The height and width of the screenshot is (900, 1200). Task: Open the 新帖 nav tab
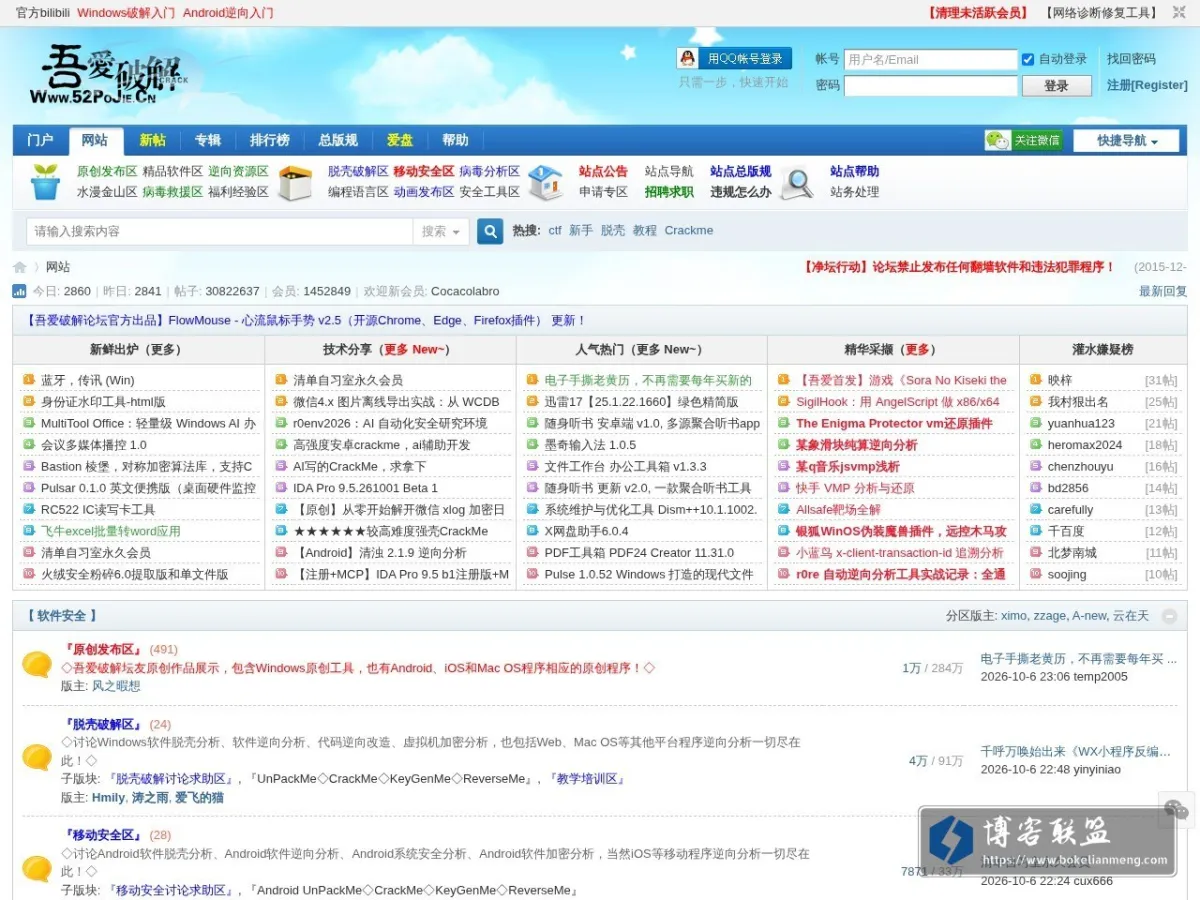153,140
